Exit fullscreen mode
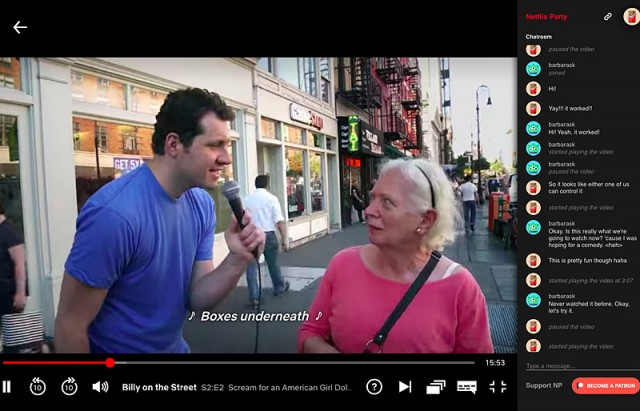Viewport: 640px width, 411px height. tap(498, 387)
